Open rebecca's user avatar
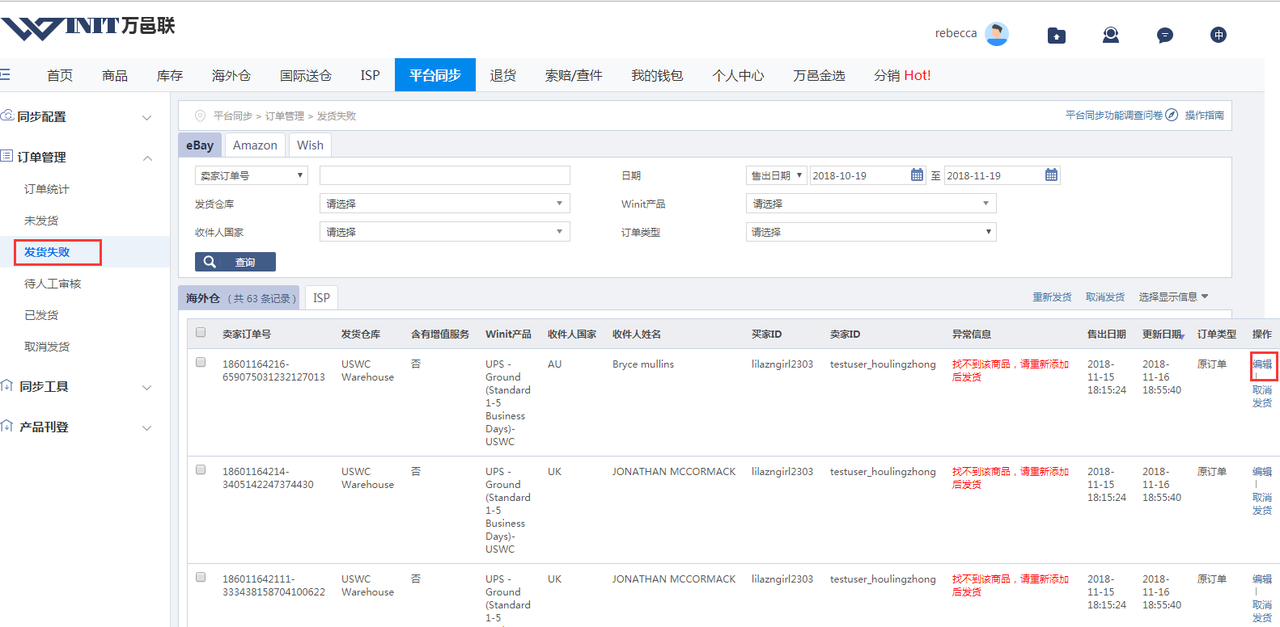The image size is (1280, 627). coord(996,34)
